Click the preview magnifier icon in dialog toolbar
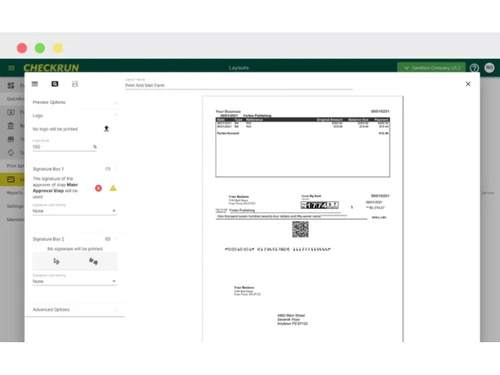 (55, 84)
